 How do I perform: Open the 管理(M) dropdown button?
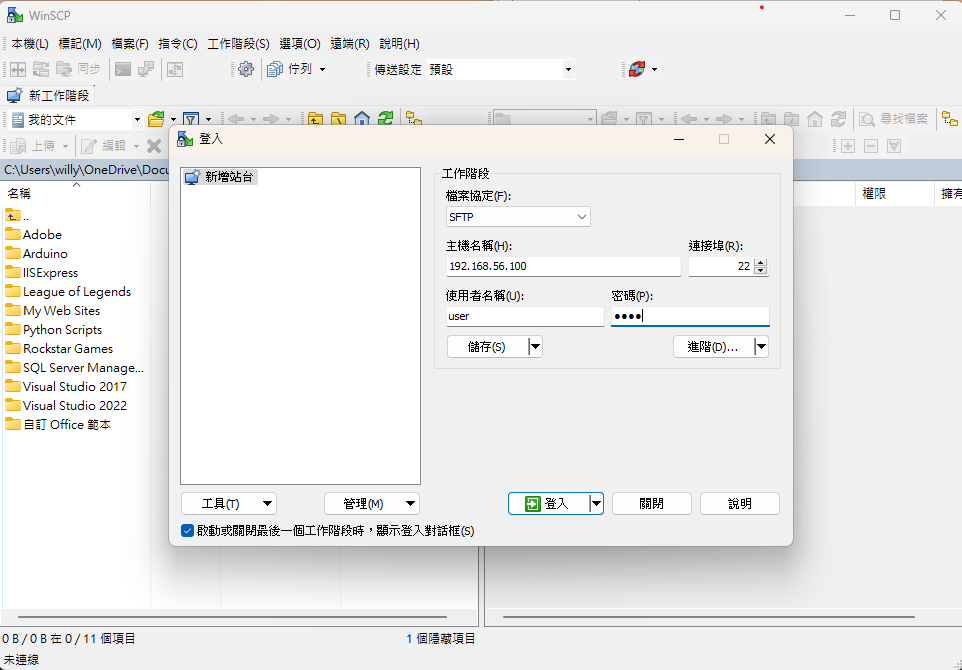click(x=372, y=504)
